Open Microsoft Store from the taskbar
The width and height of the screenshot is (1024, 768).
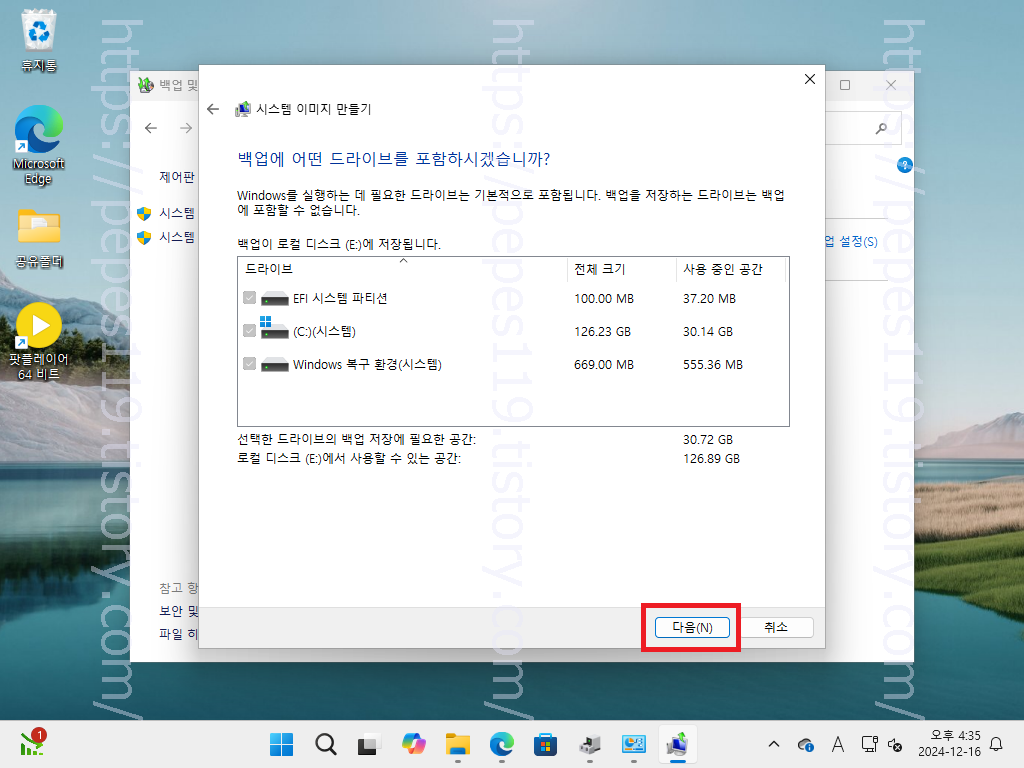click(x=545, y=744)
